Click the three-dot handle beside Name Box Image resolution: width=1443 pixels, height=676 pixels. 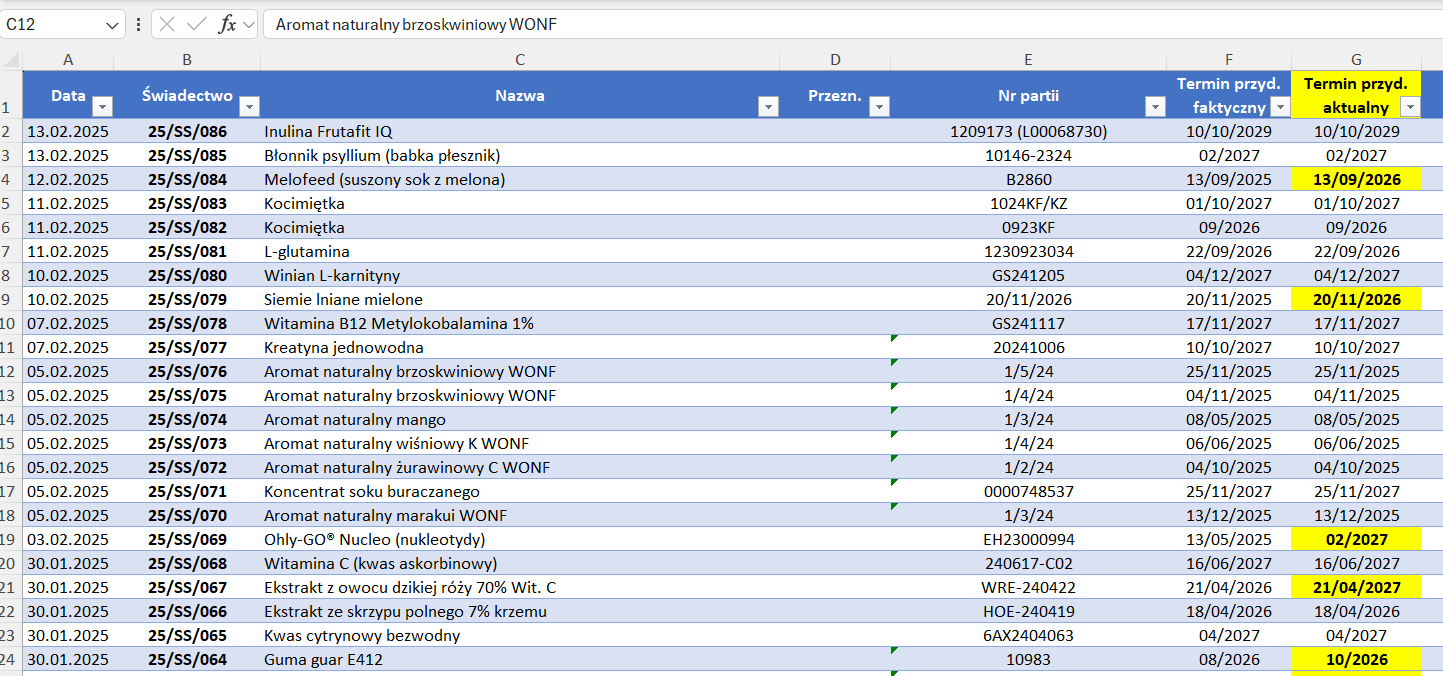tap(138, 25)
